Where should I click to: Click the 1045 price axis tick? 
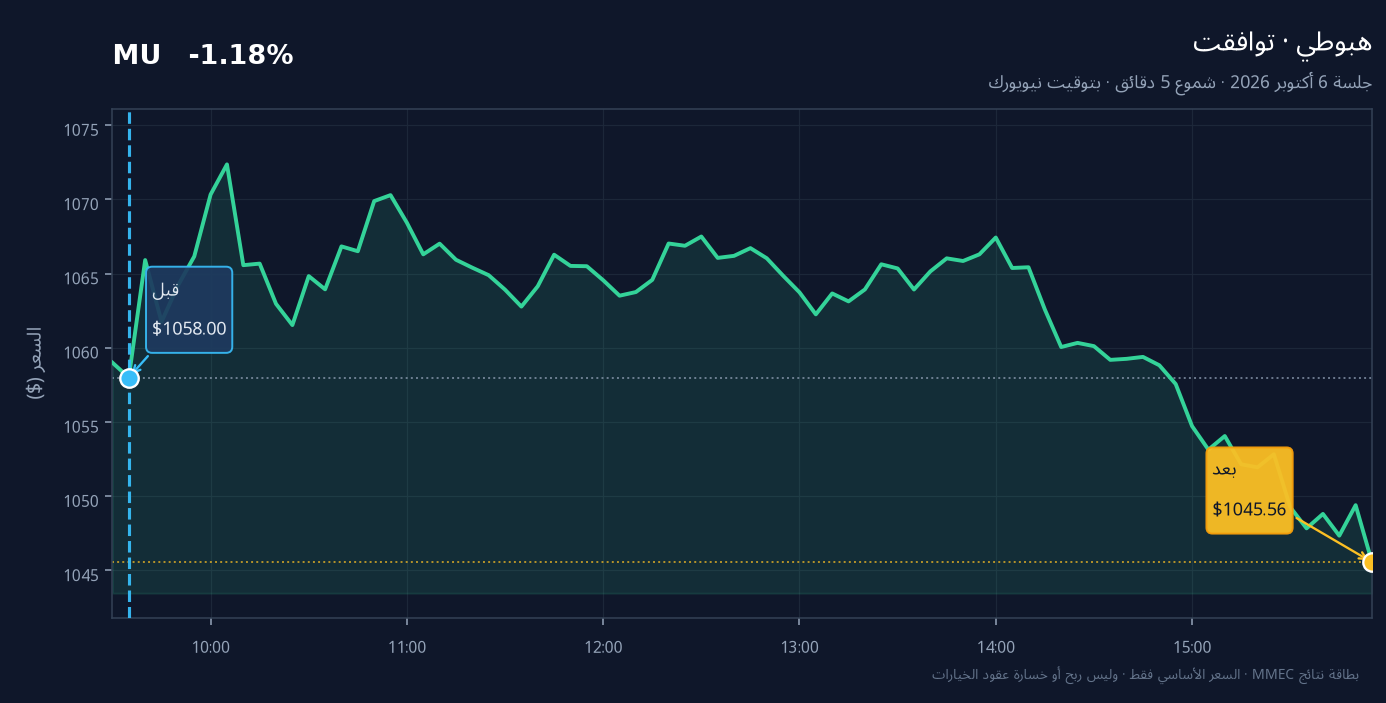point(82,573)
